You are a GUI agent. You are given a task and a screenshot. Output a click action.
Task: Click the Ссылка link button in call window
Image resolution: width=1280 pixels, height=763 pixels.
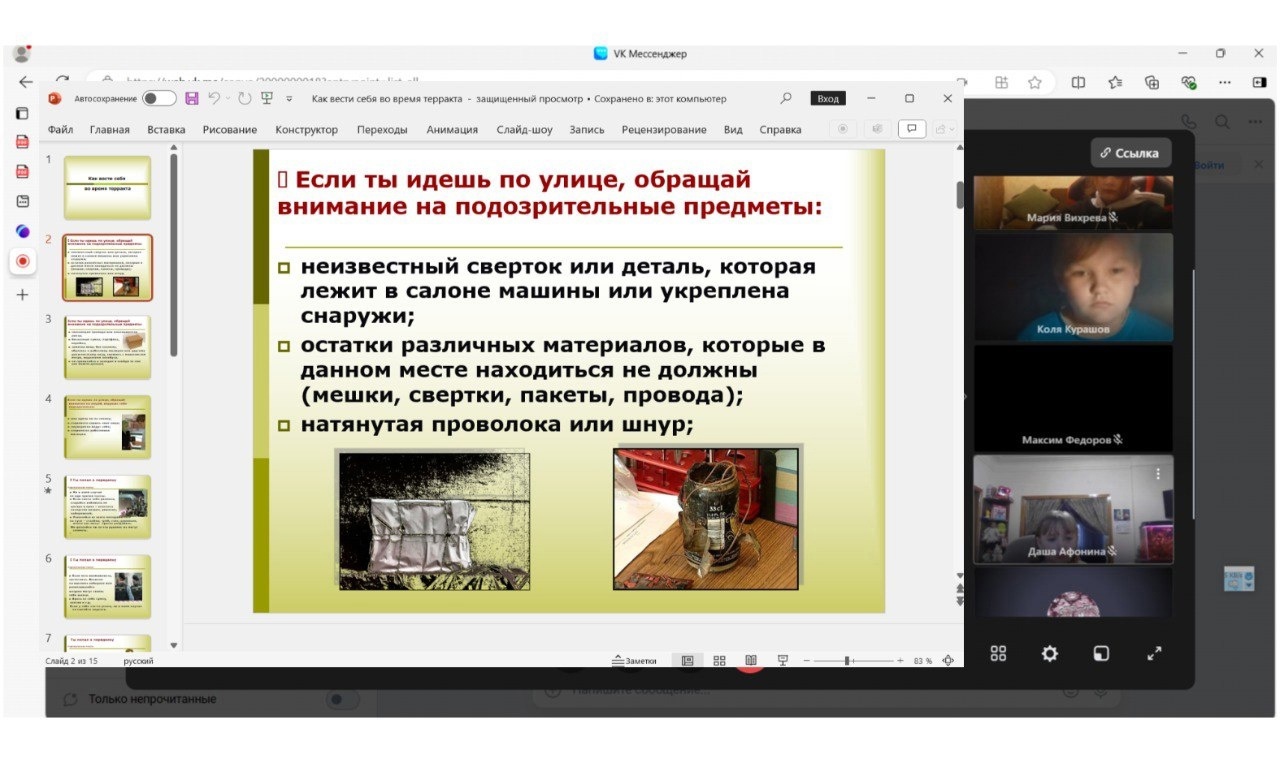tap(1130, 153)
